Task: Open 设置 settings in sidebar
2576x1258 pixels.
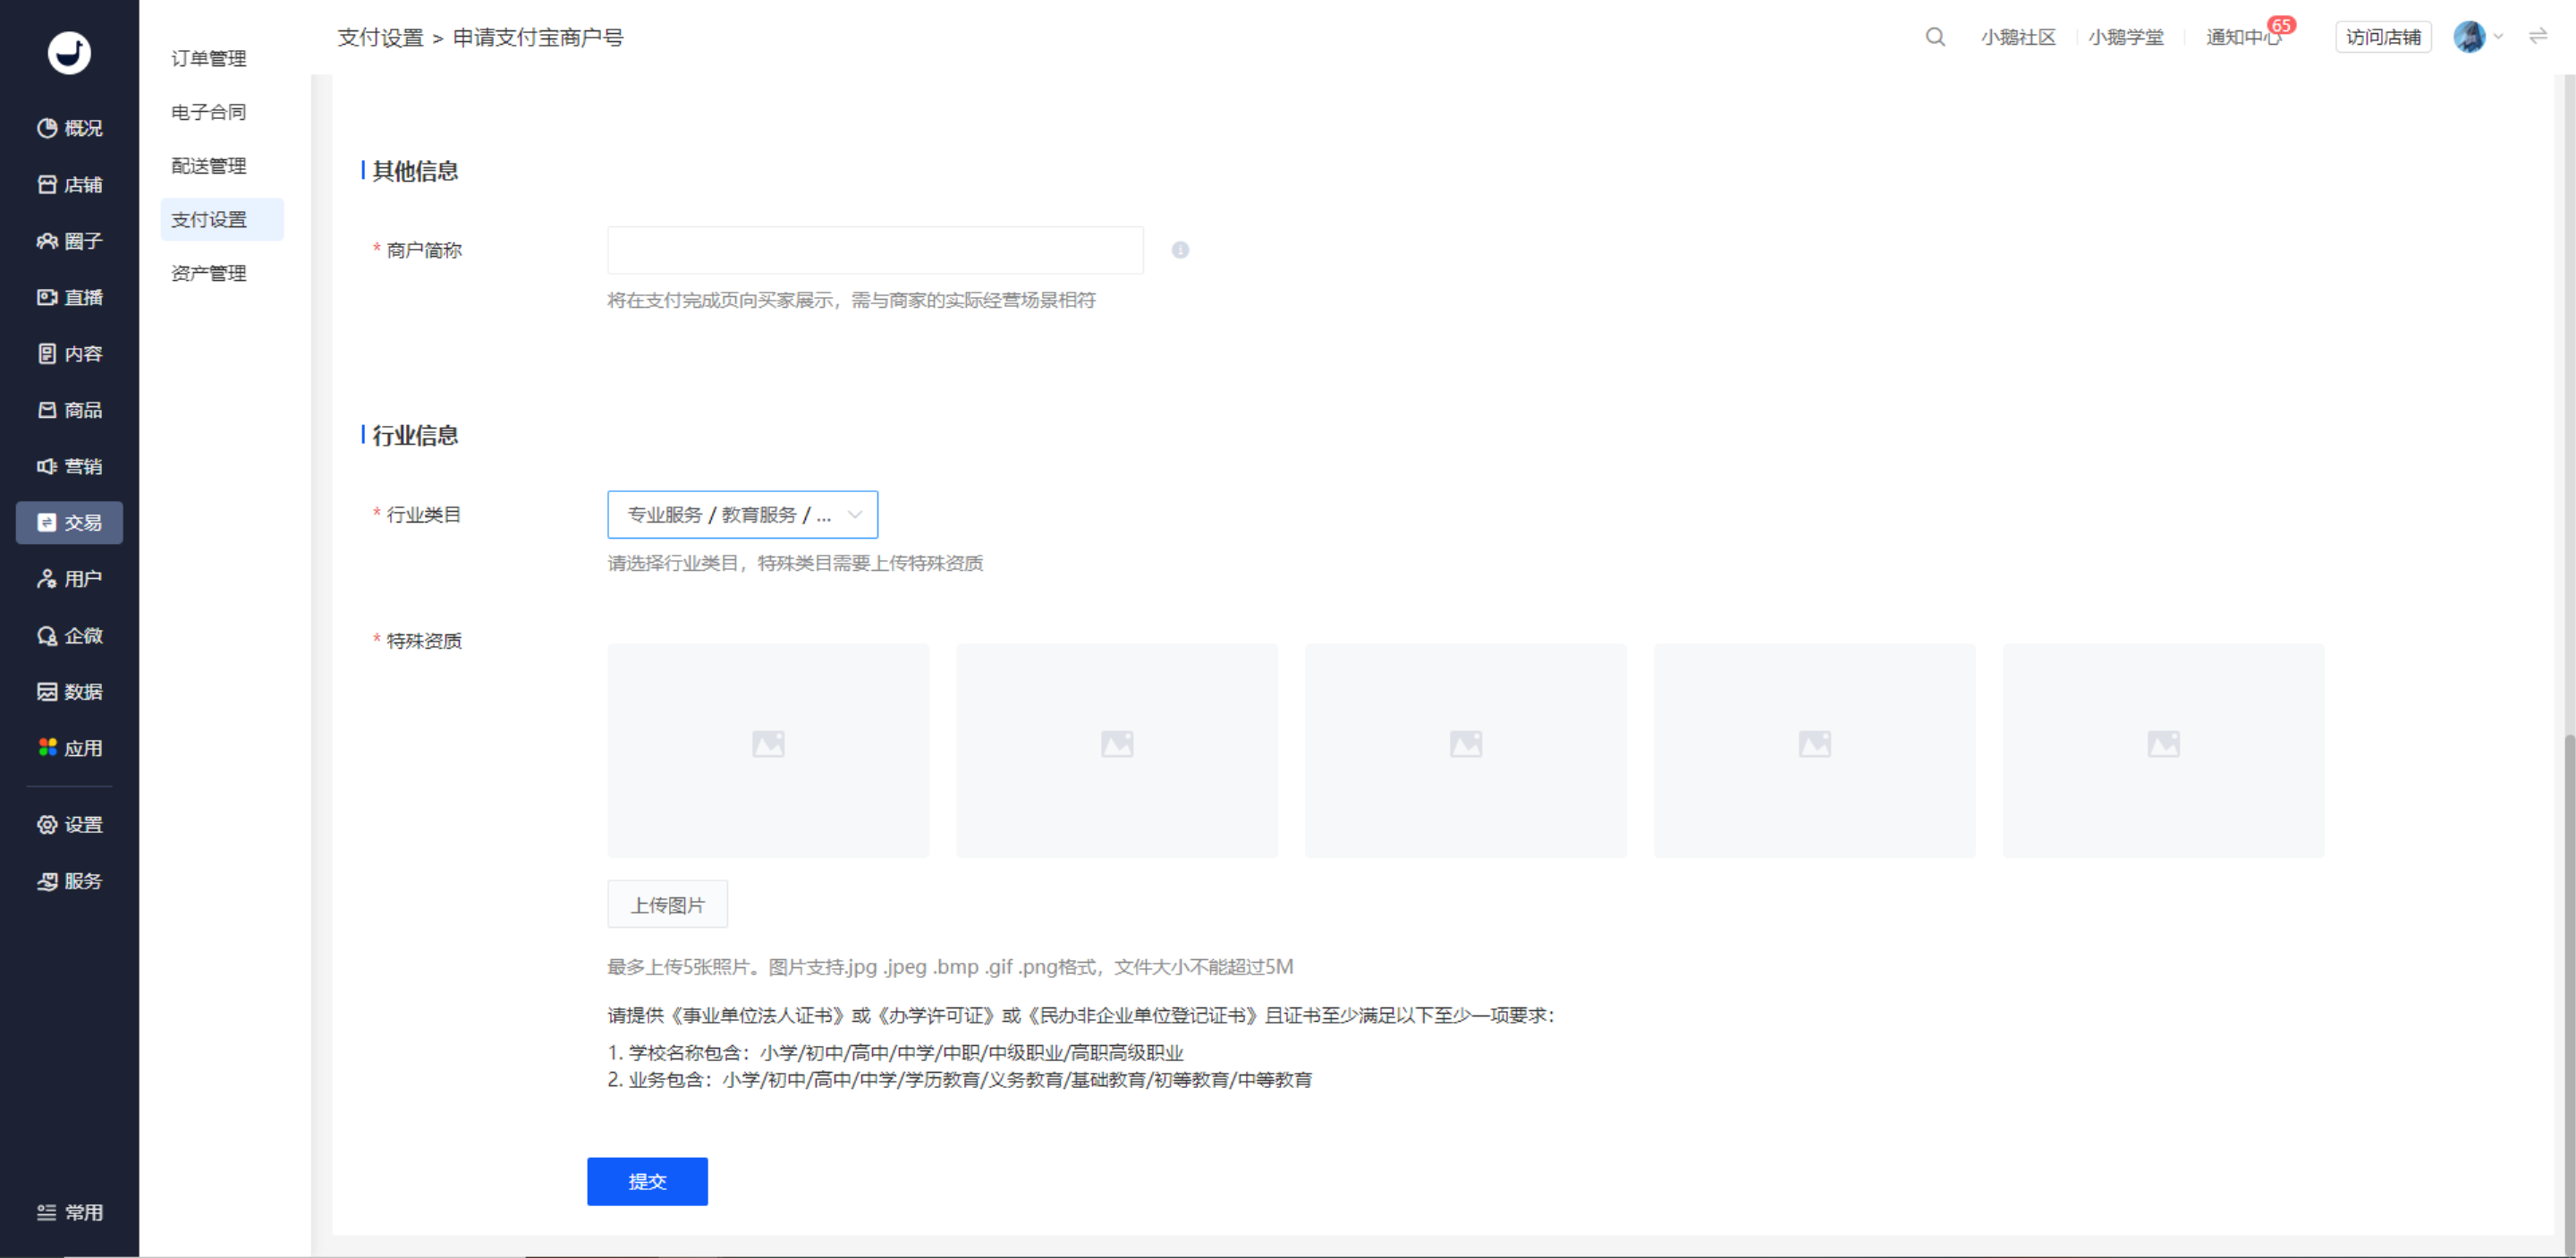Action: [69, 824]
